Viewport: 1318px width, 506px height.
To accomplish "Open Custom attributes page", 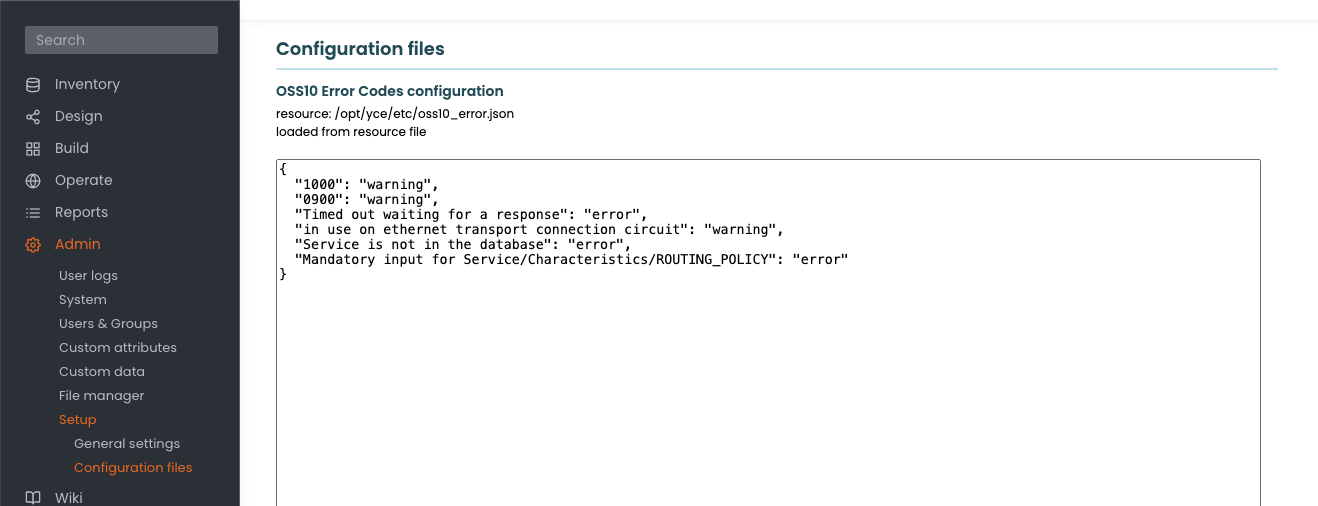I will (x=117, y=348).
